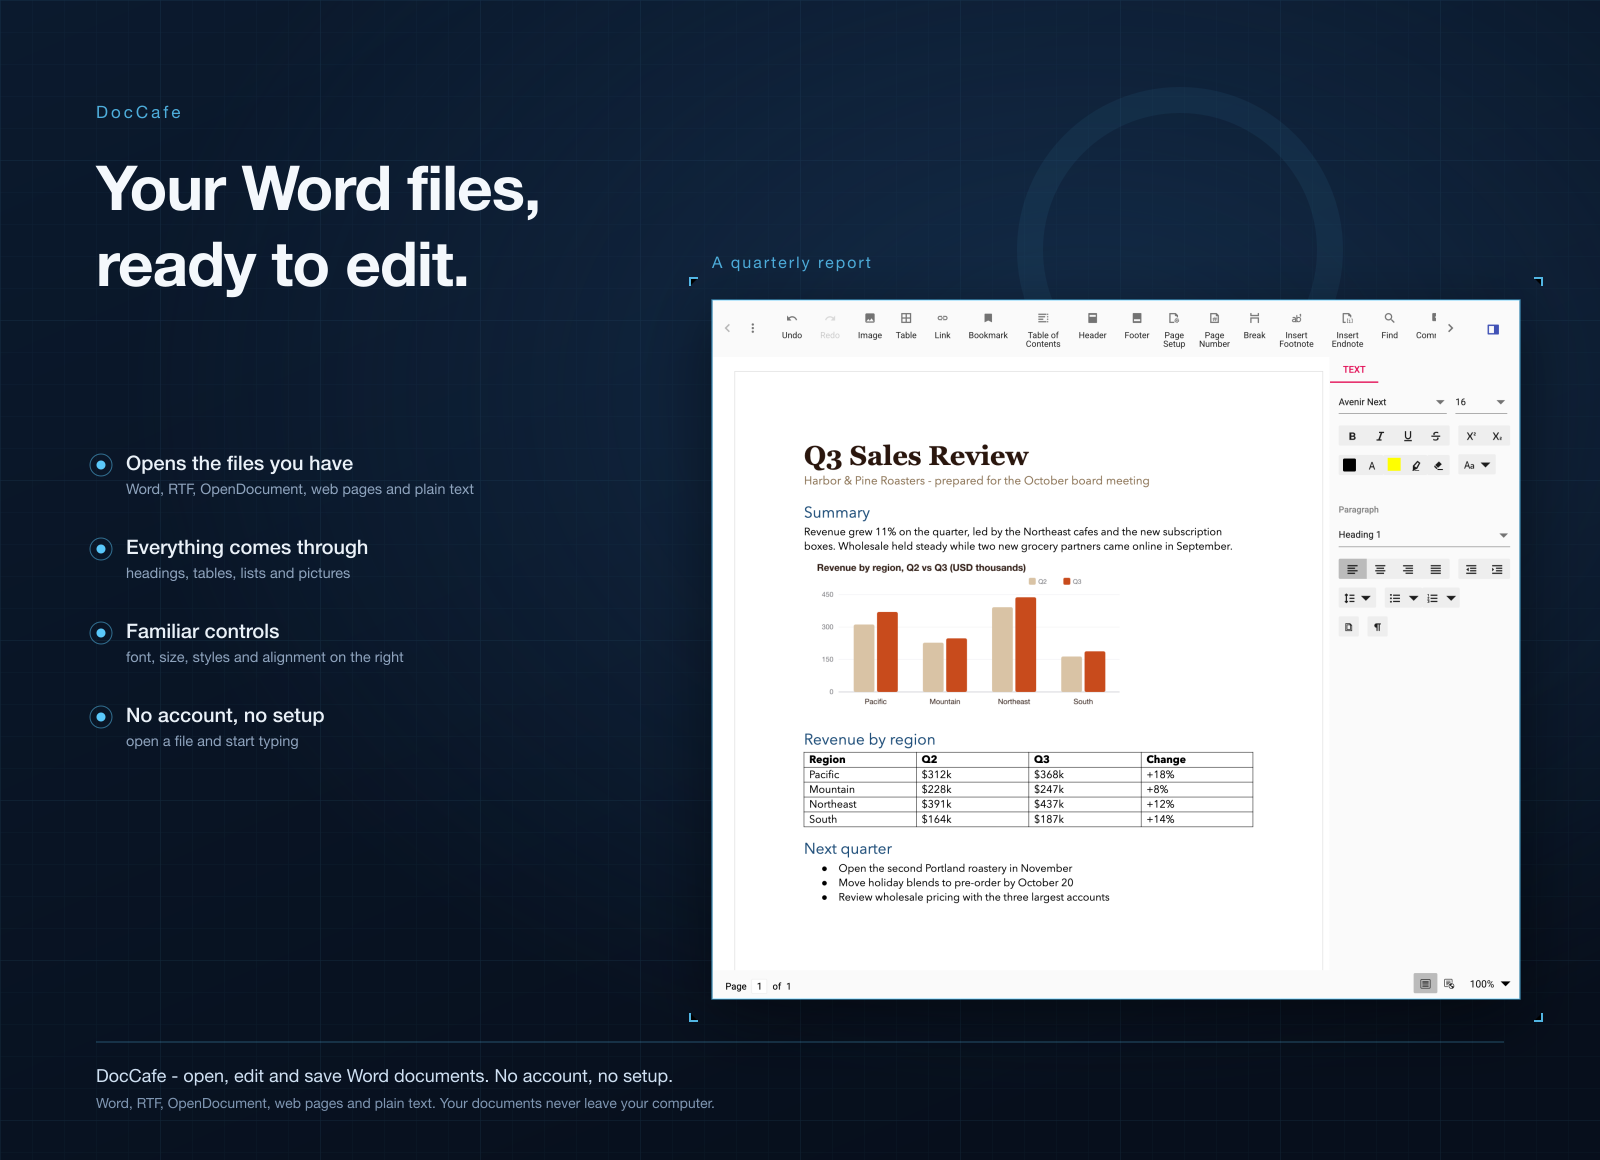Open the Header editor
This screenshot has height=1160, width=1600.
coord(1092,326)
